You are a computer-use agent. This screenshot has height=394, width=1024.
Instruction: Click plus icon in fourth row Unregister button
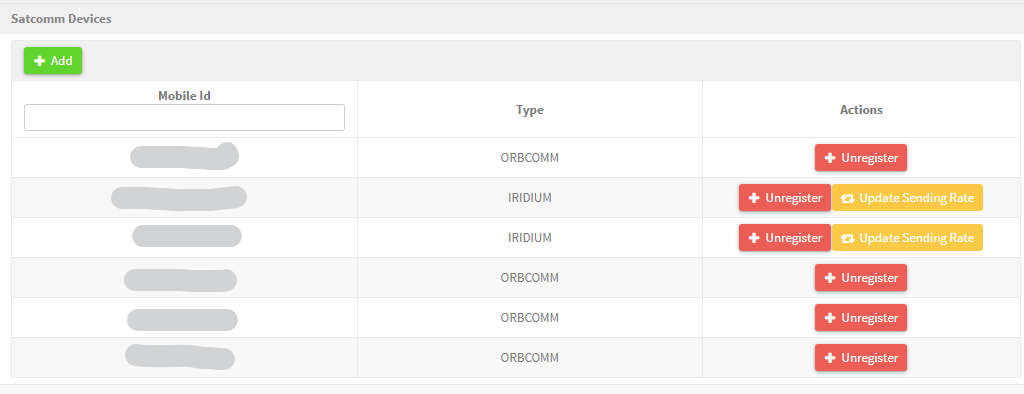point(831,278)
